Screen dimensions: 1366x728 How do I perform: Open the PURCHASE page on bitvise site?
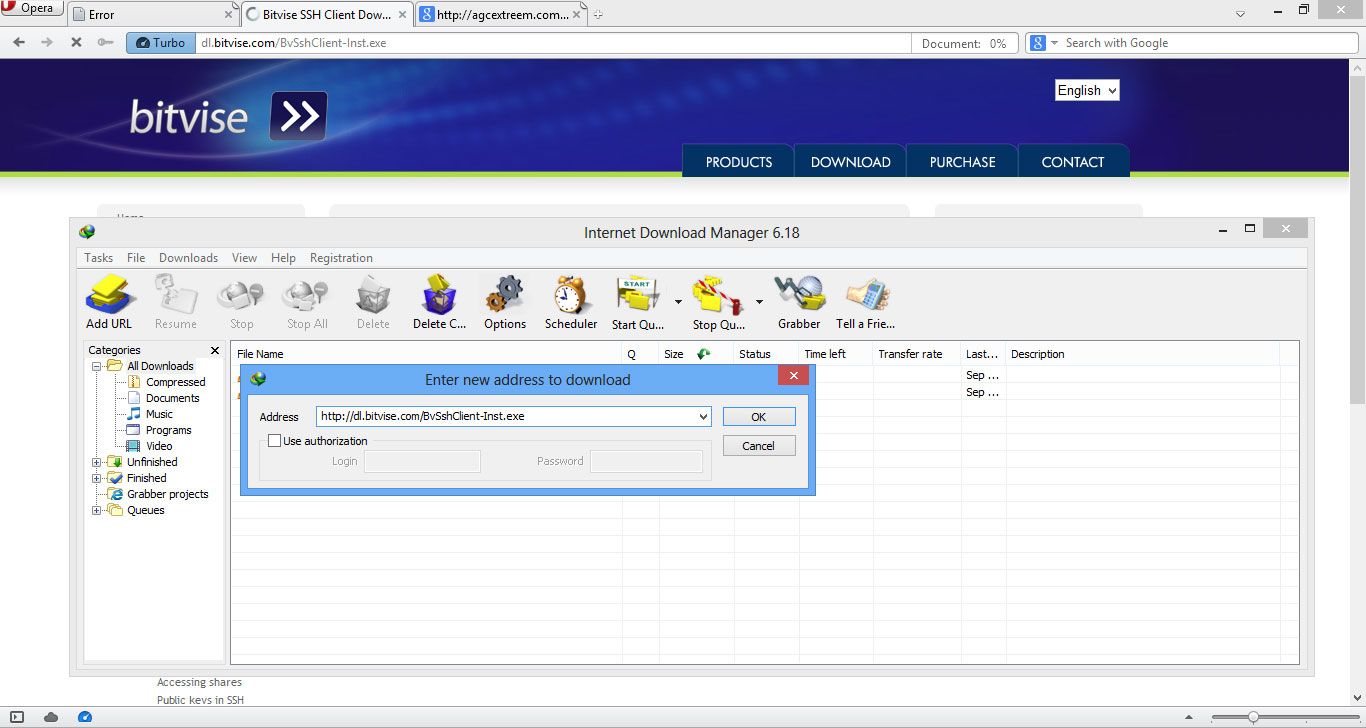[x=961, y=161]
